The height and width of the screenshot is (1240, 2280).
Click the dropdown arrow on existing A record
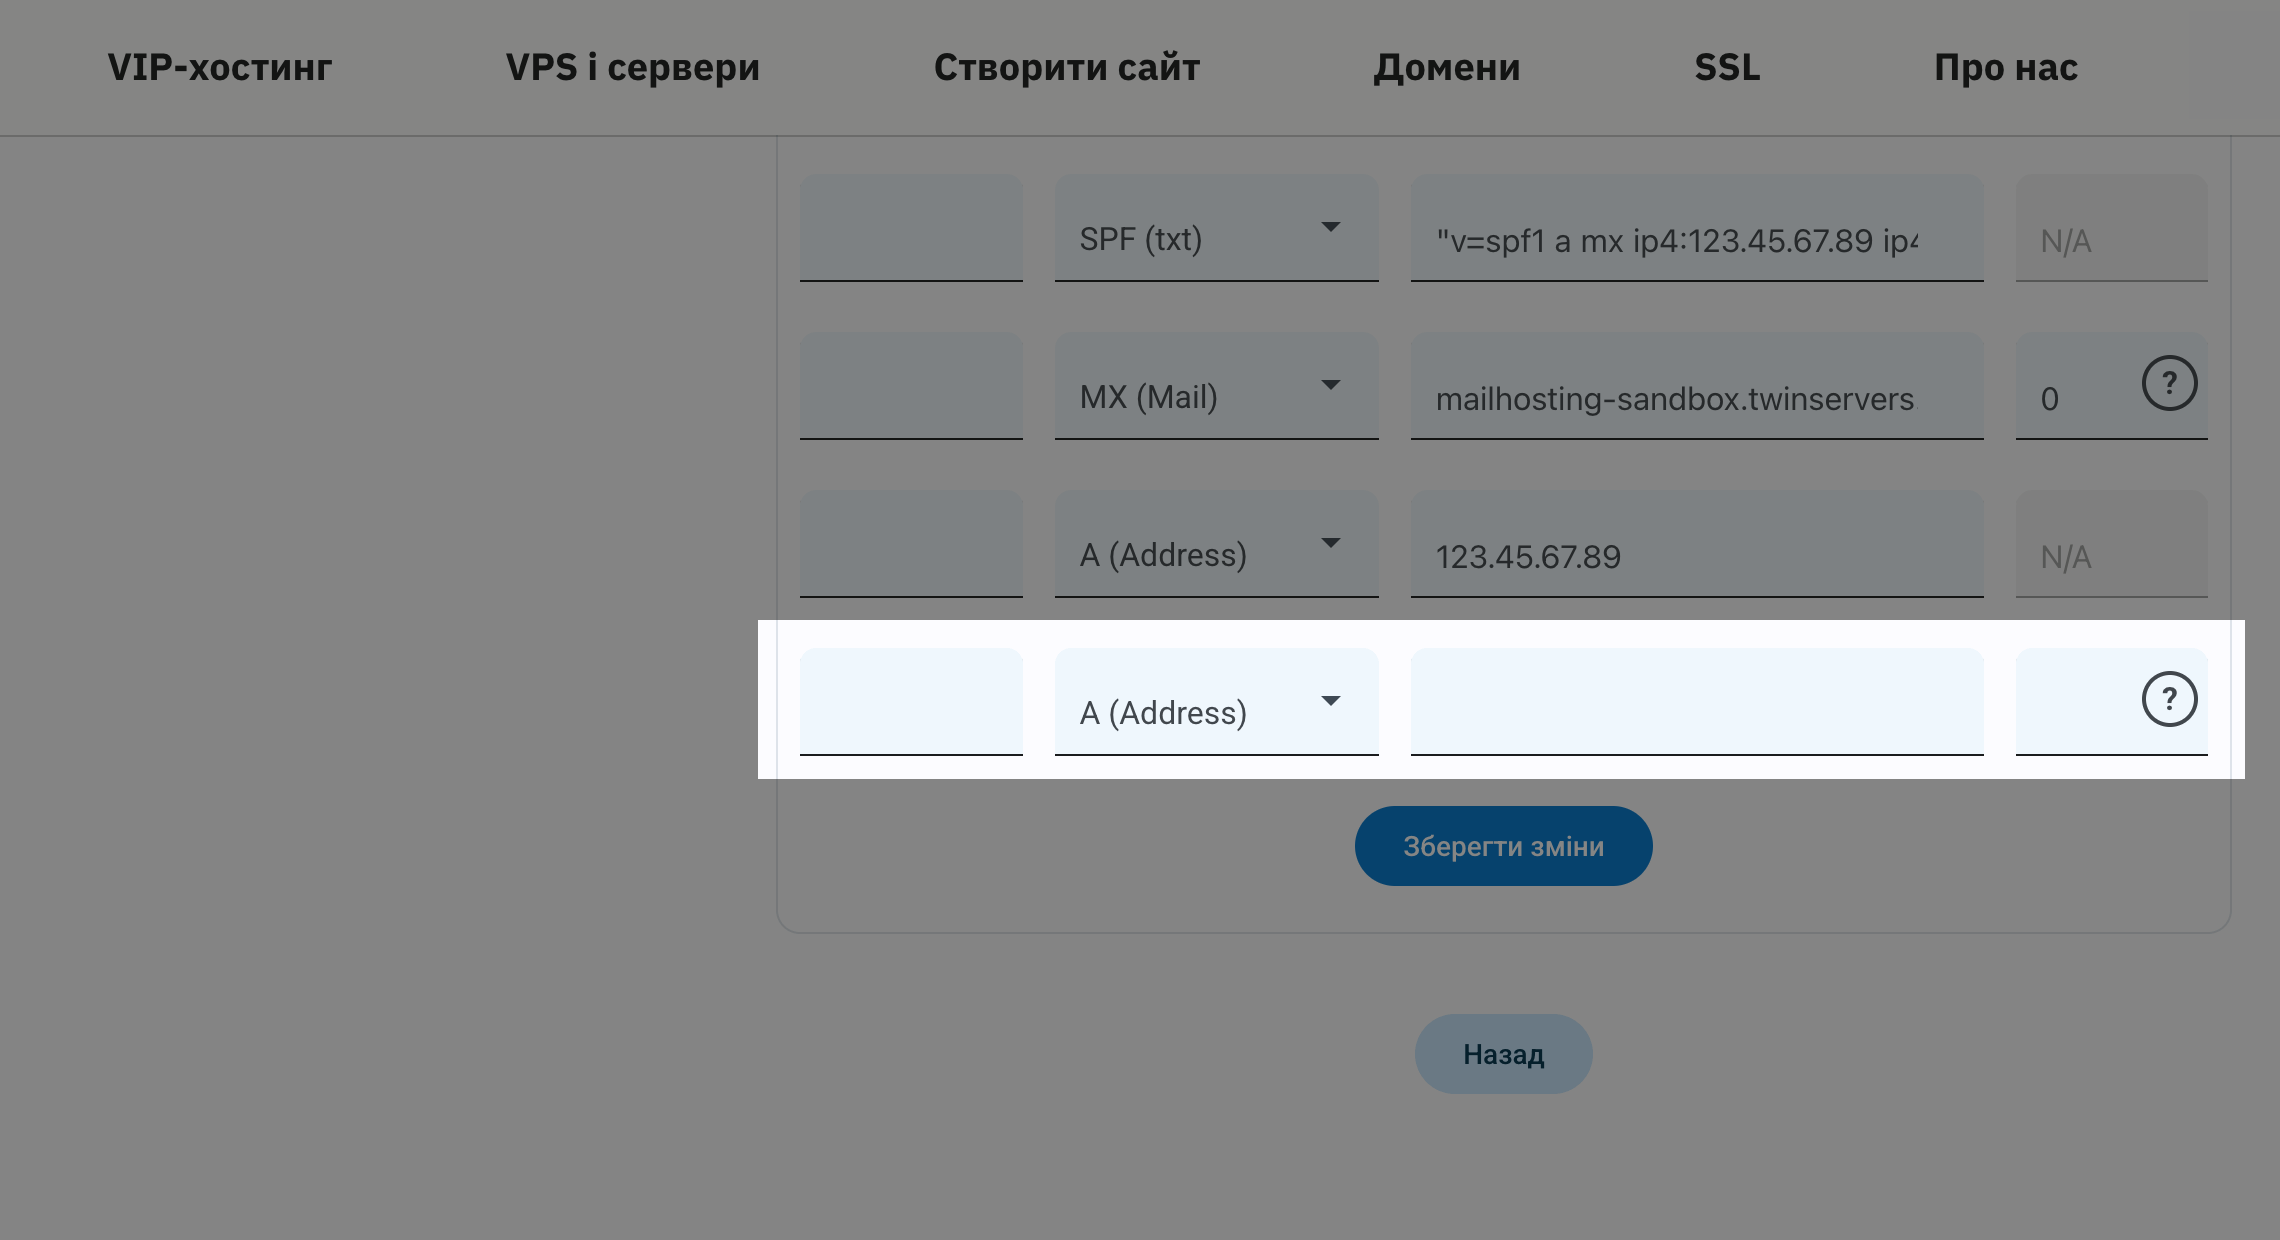click(x=1332, y=542)
